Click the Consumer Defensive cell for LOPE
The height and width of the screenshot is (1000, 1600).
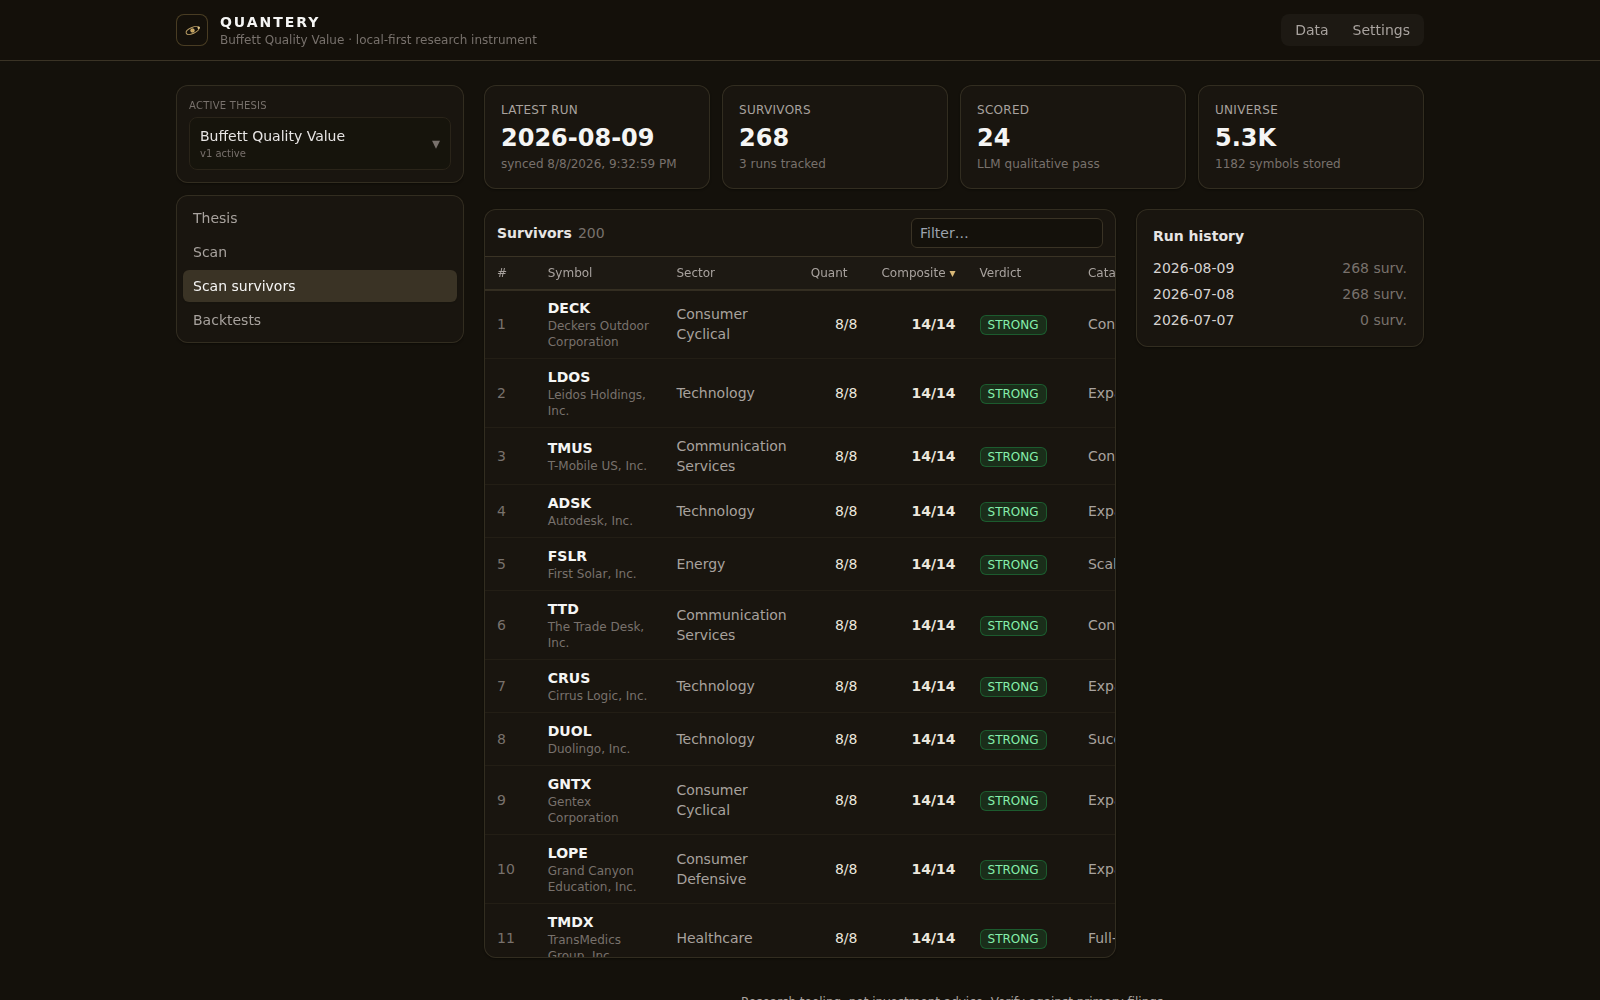coord(711,869)
